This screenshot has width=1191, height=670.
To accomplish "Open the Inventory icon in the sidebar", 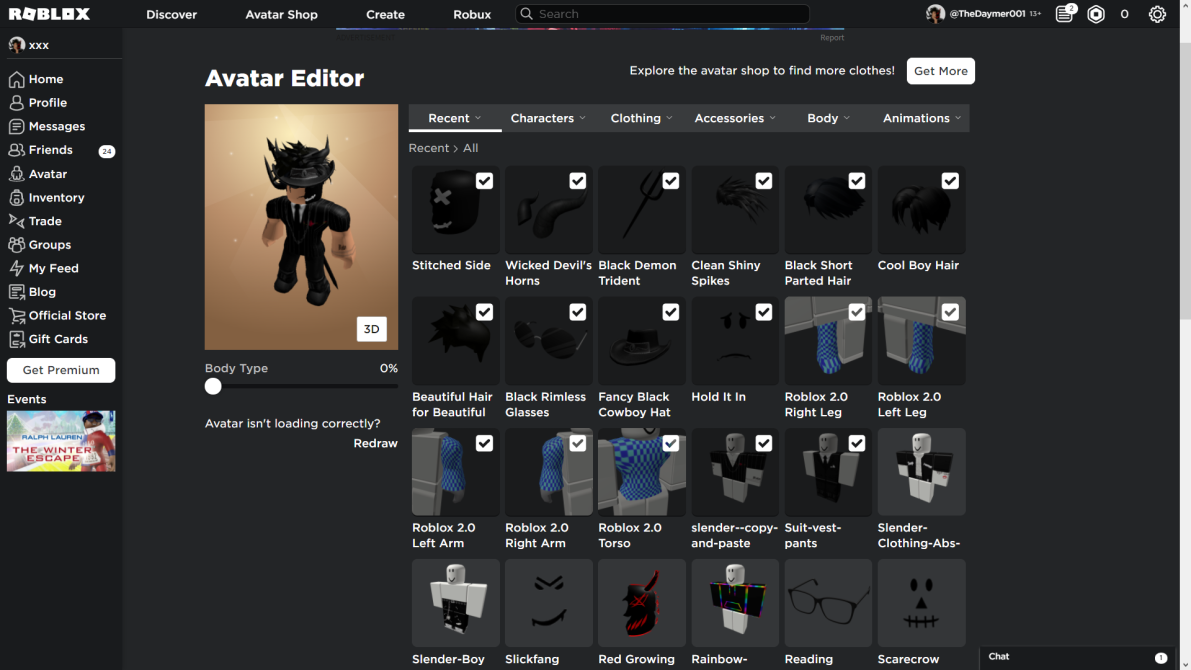I will tap(16, 198).
